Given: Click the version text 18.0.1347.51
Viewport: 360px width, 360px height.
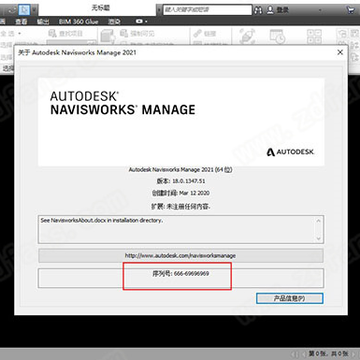Looking at the screenshot, I should tap(181, 181).
